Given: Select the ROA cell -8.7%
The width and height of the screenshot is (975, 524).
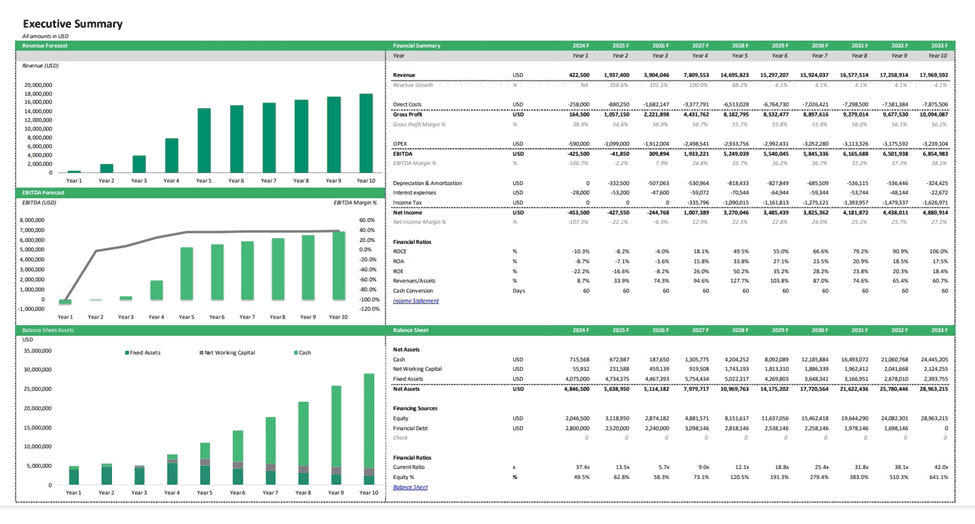Looking at the screenshot, I should 582,262.
